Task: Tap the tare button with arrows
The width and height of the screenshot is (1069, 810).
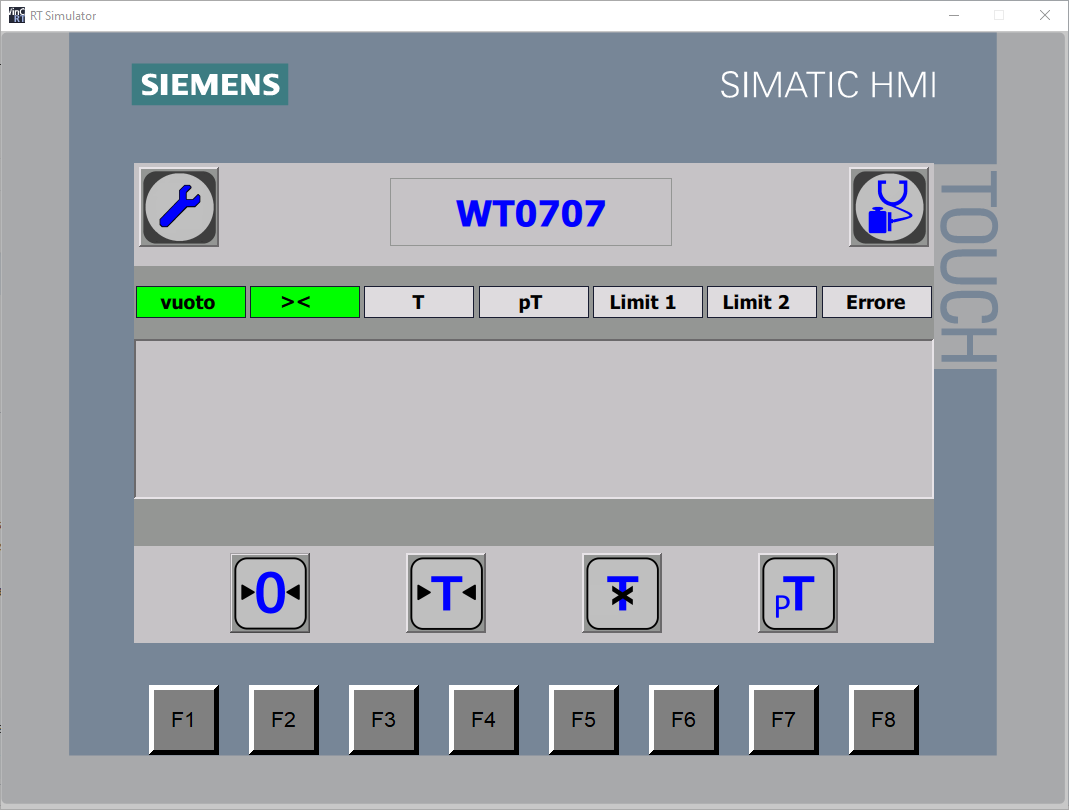Action: tap(446, 593)
